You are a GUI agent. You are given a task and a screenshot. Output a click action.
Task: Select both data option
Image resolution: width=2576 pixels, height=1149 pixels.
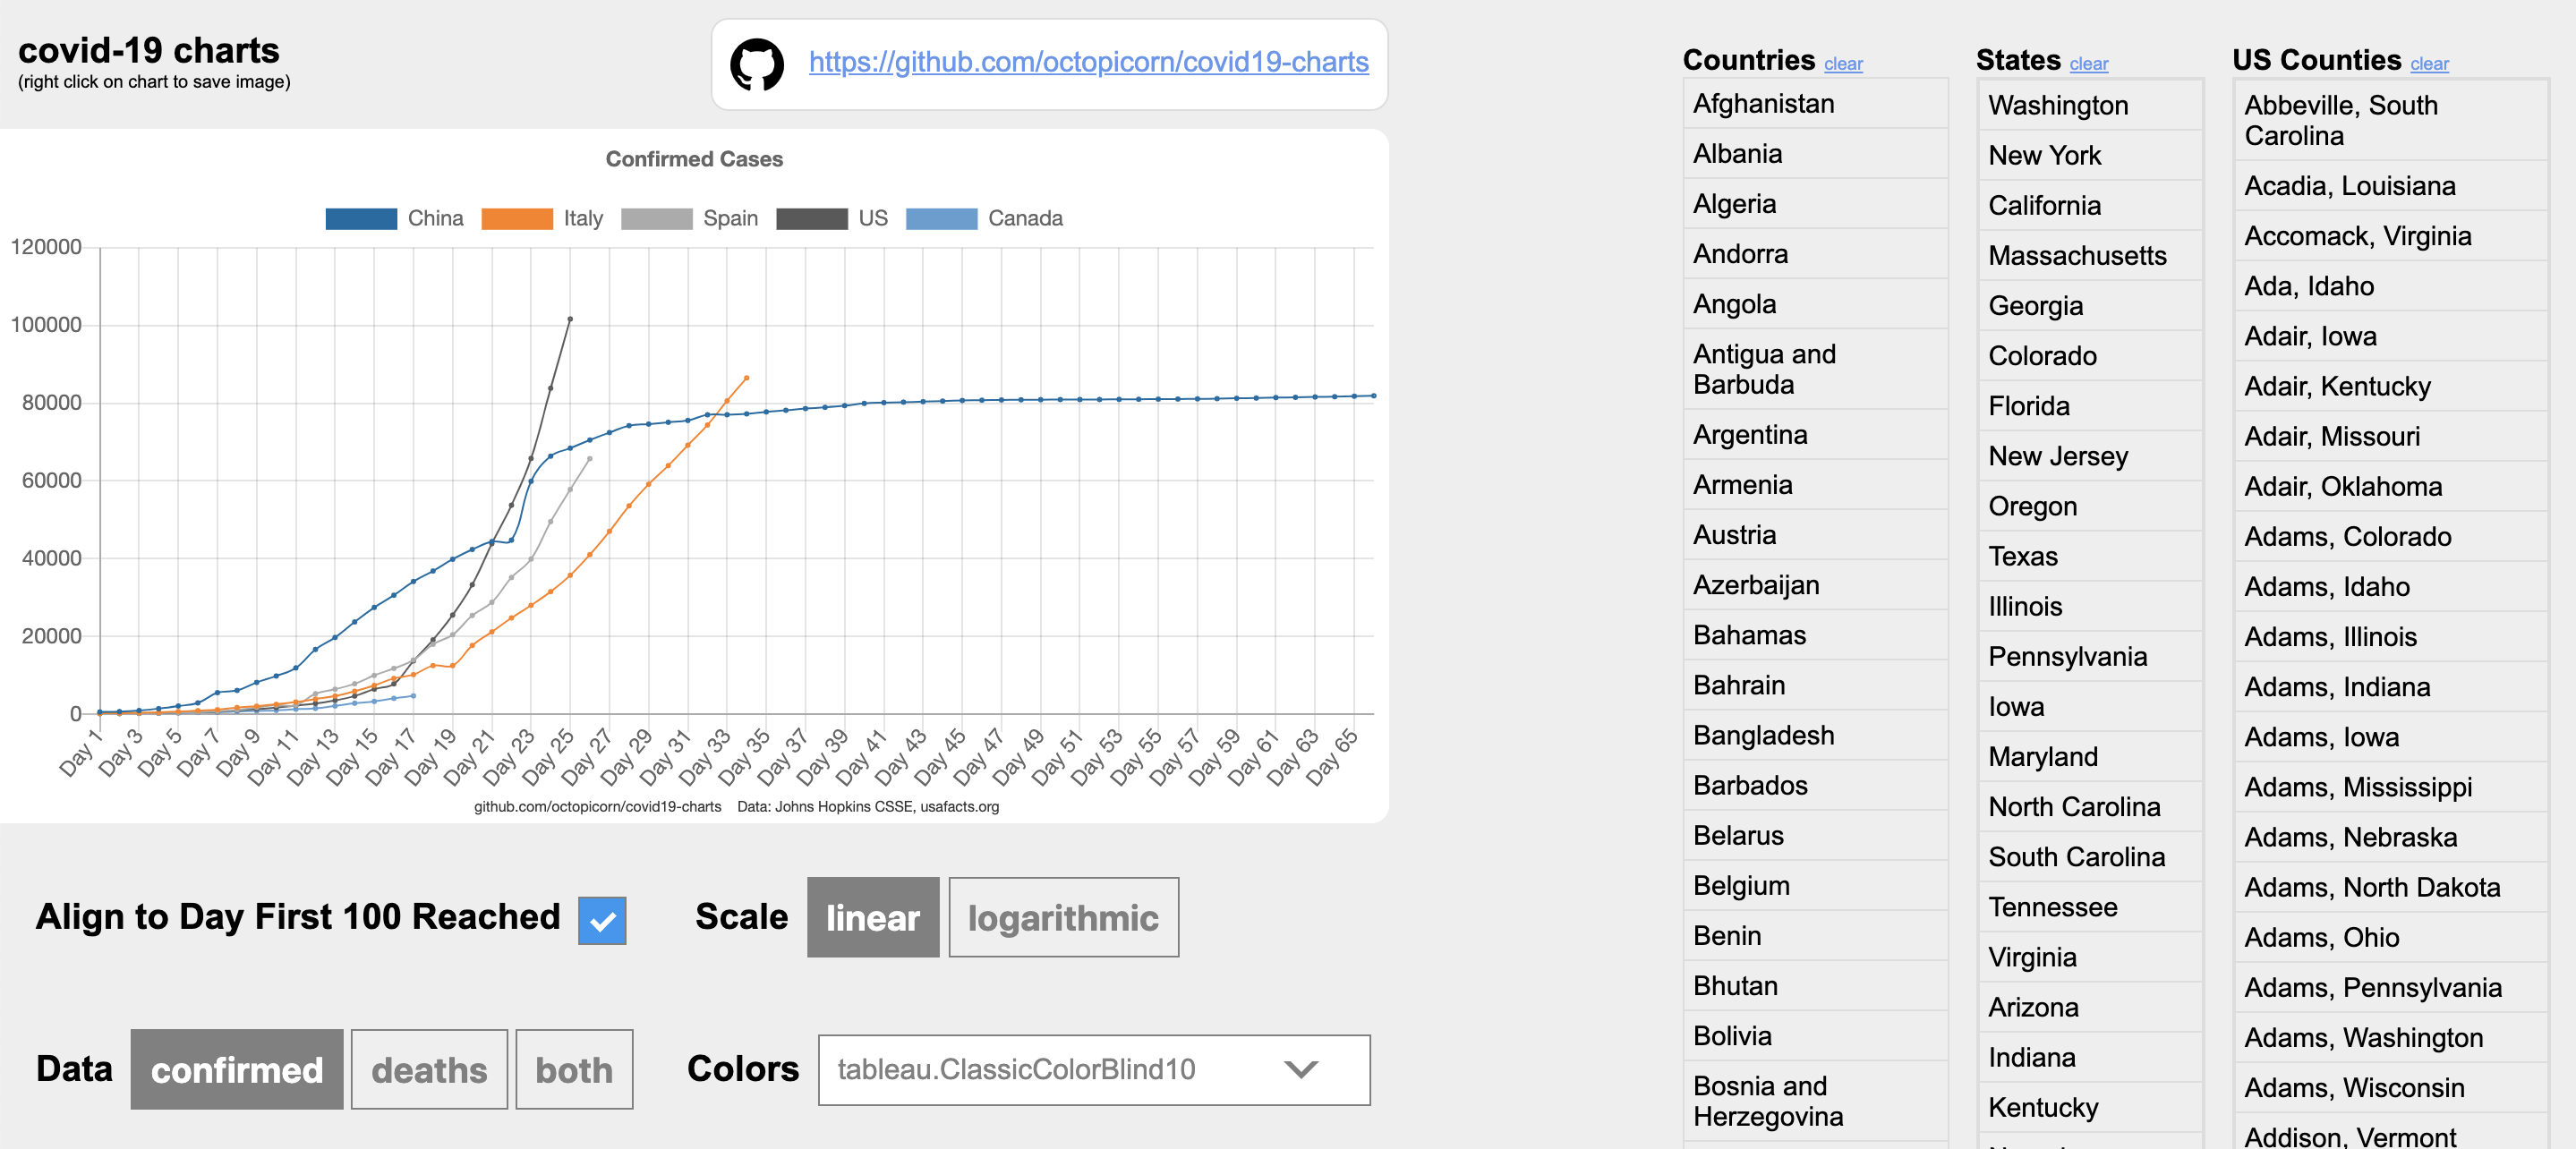coord(574,1069)
